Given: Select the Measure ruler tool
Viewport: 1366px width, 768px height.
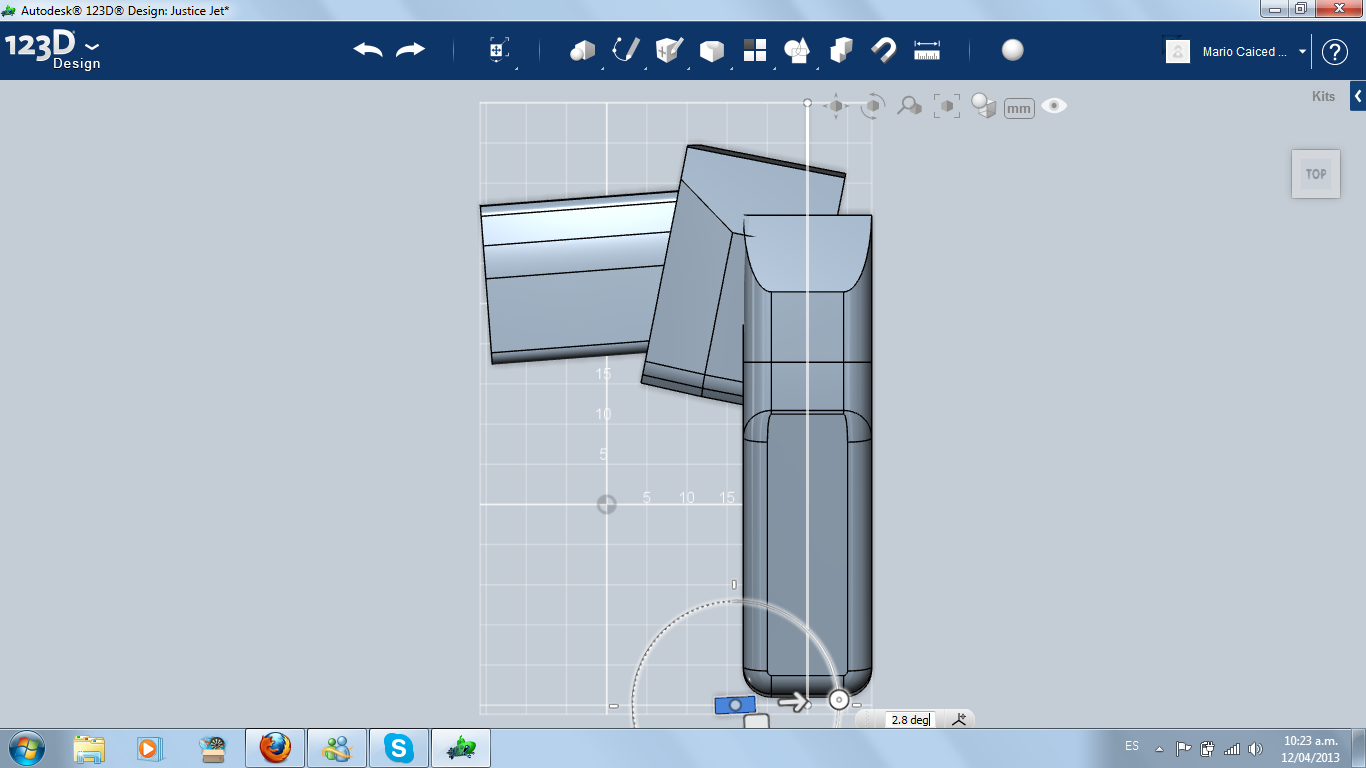Looking at the screenshot, I should click(927, 50).
